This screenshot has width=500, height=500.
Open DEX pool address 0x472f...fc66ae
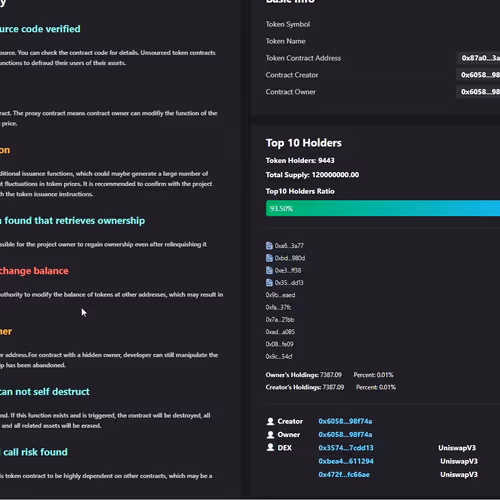[344, 475]
